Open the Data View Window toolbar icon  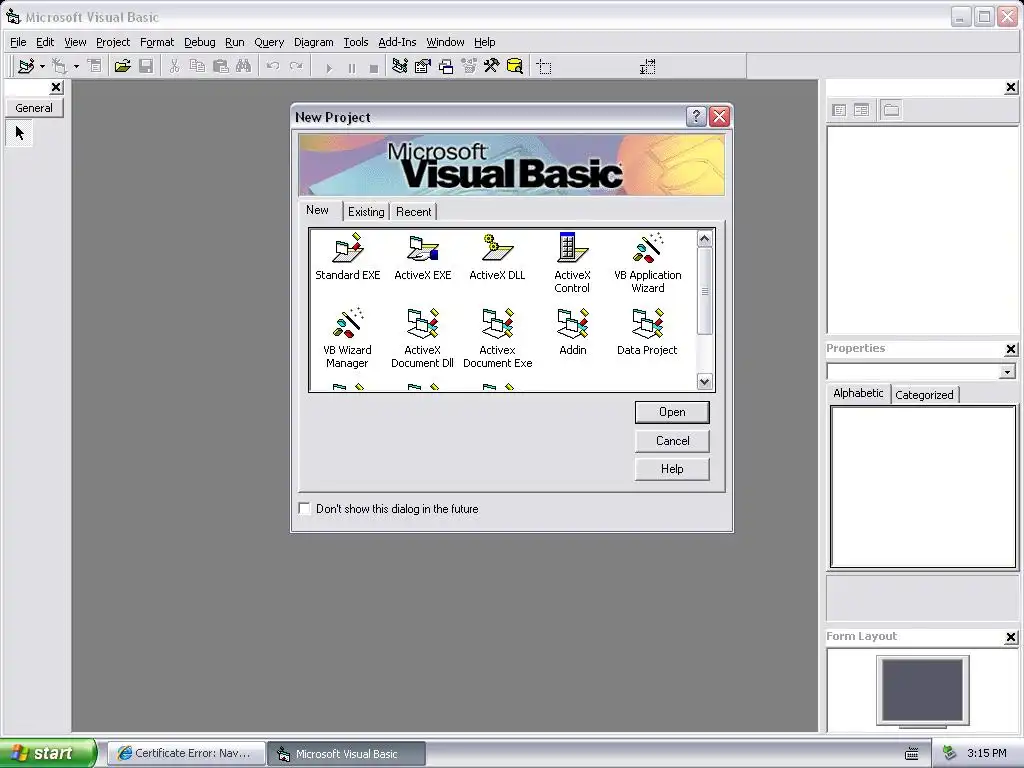[515, 67]
